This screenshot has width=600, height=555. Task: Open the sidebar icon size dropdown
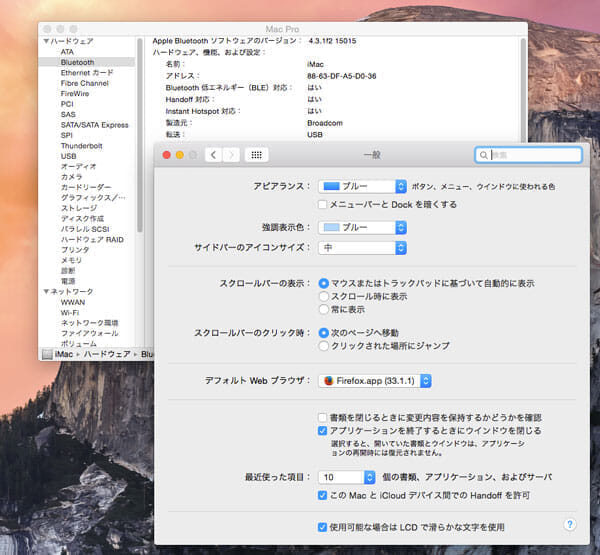[x=362, y=247]
